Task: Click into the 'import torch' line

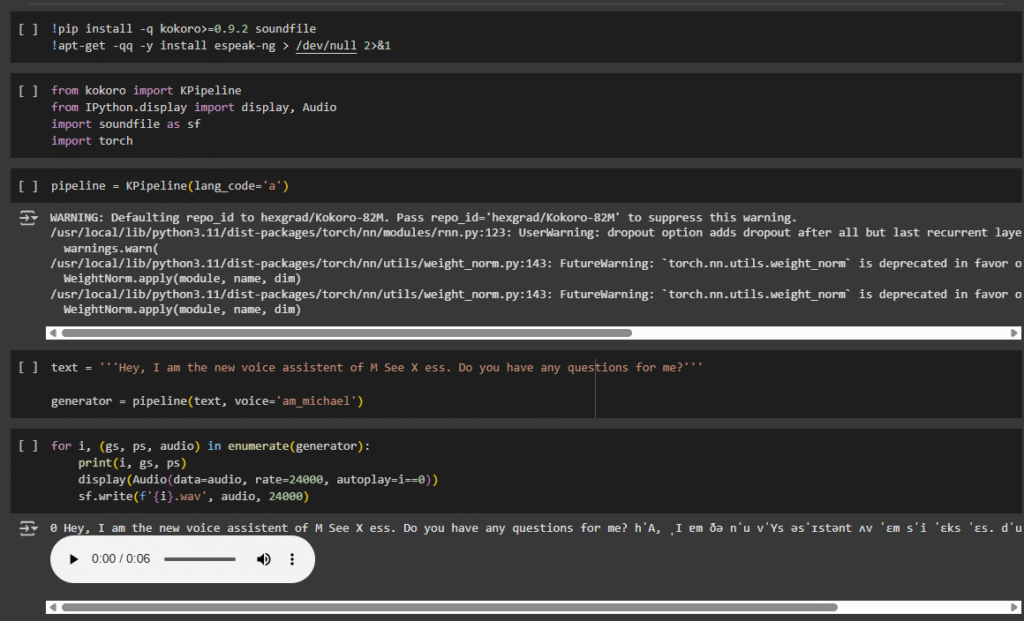Action: (x=92, y=141)
